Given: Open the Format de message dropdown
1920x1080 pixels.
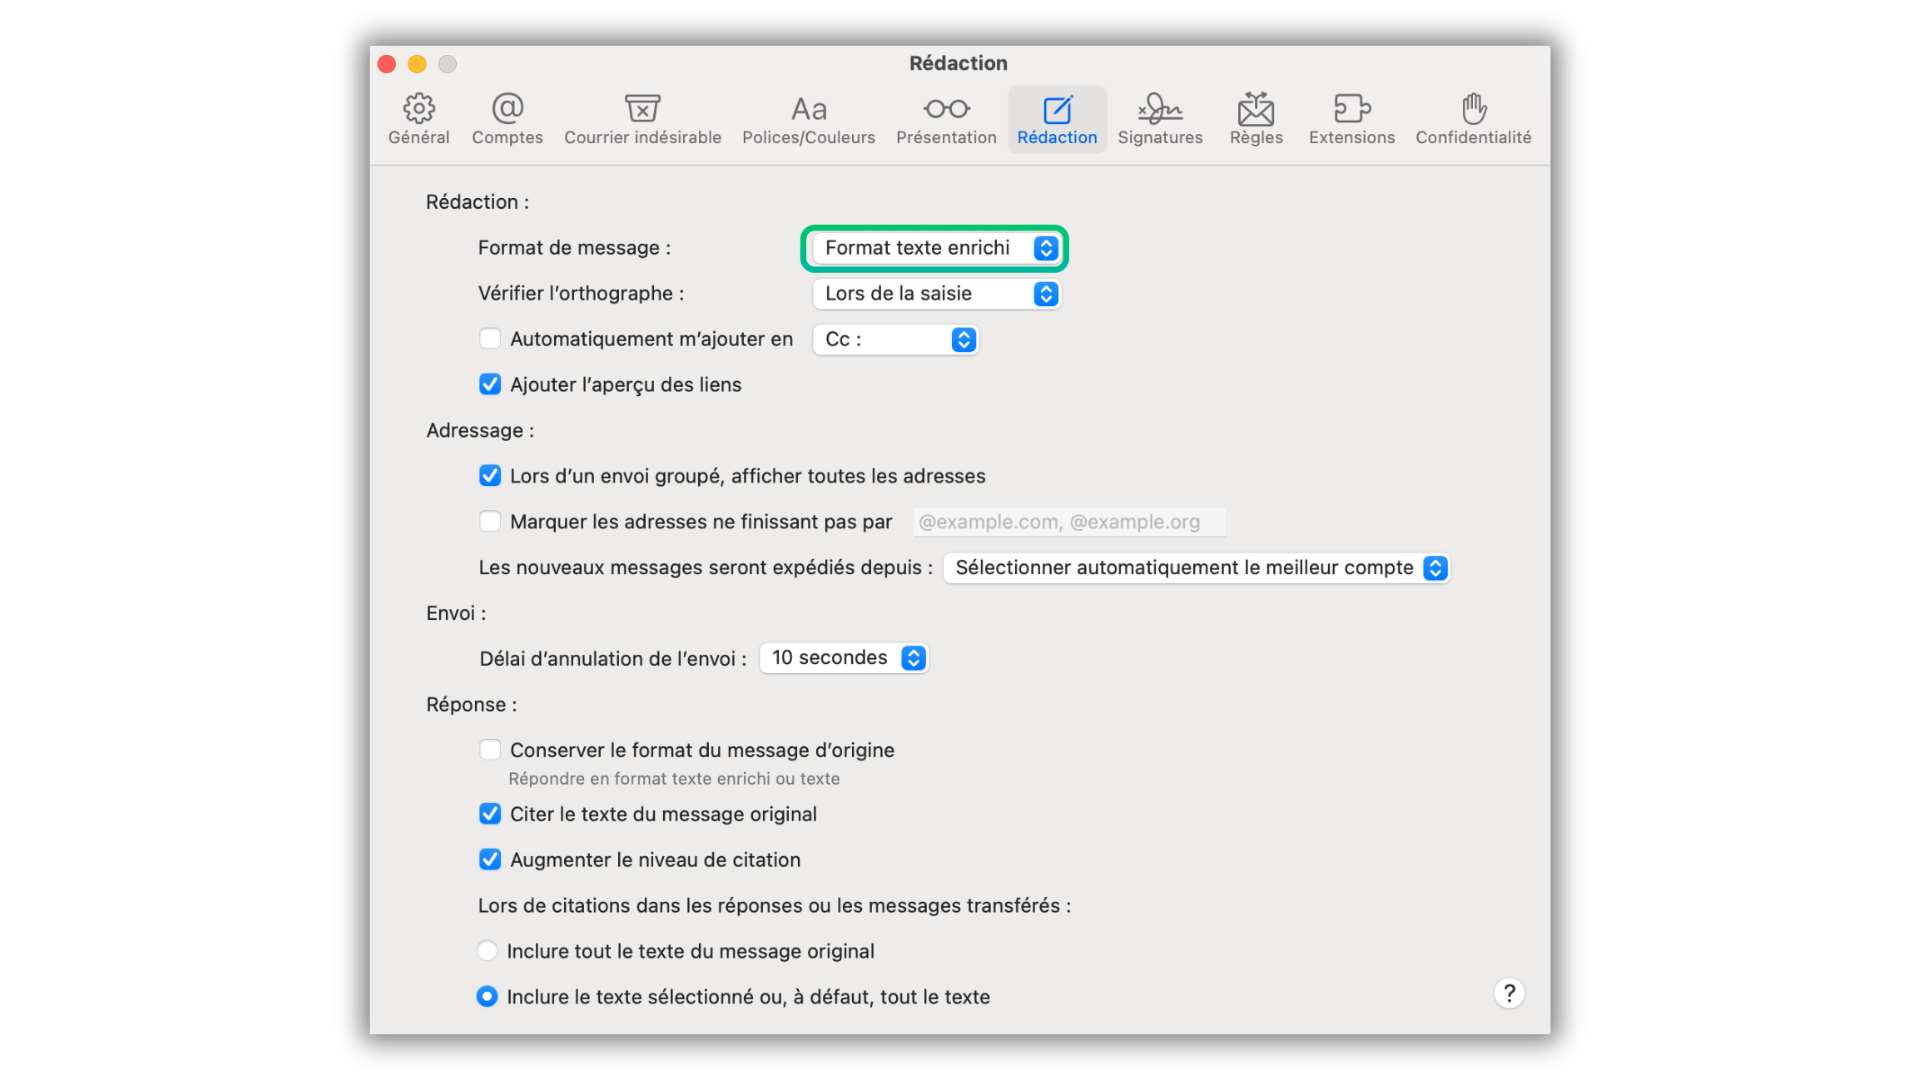Looking at the screenshot, I should (x=935, y=248).
